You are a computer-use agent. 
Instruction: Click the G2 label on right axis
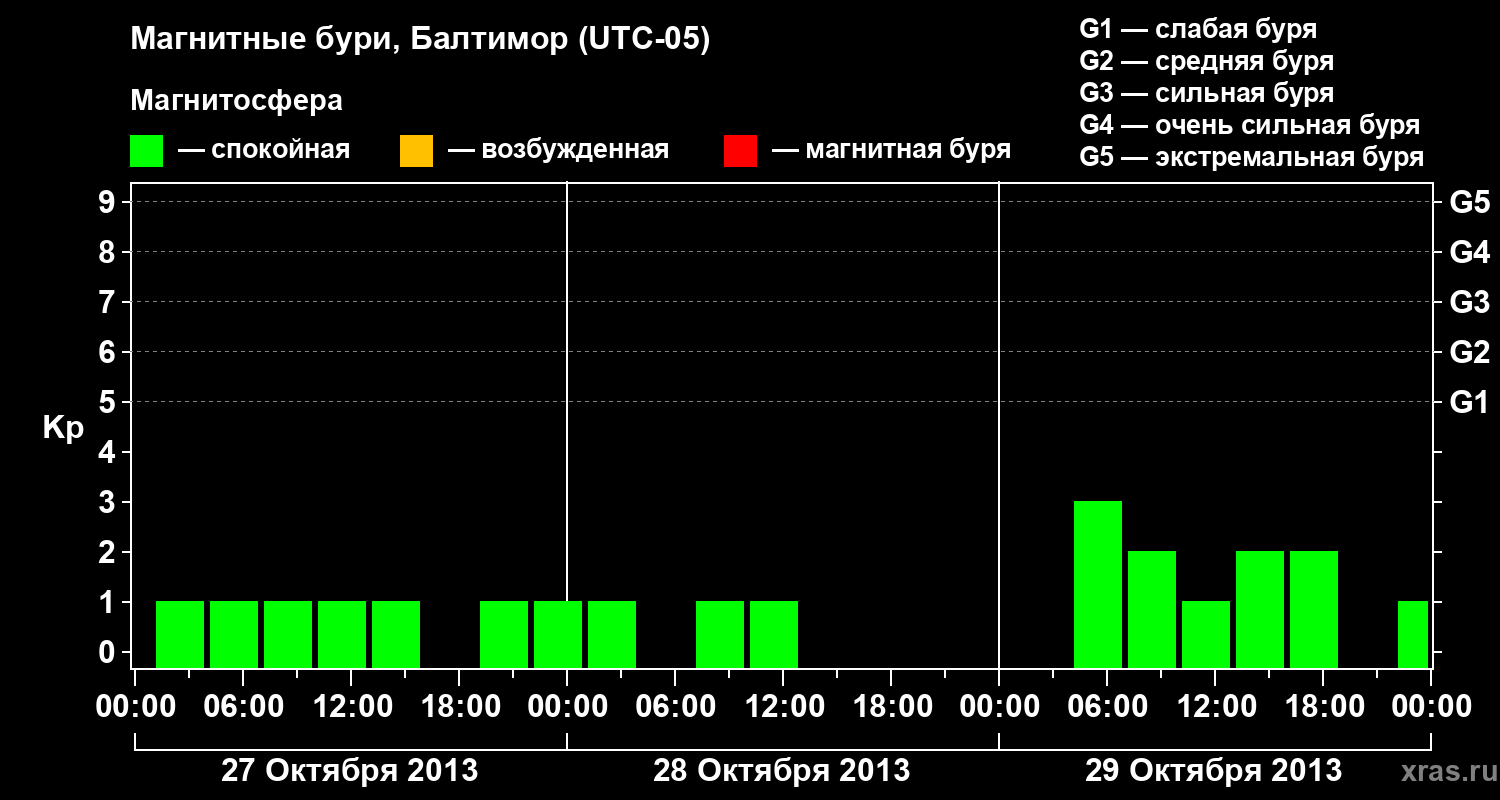tap(1469, 353)
